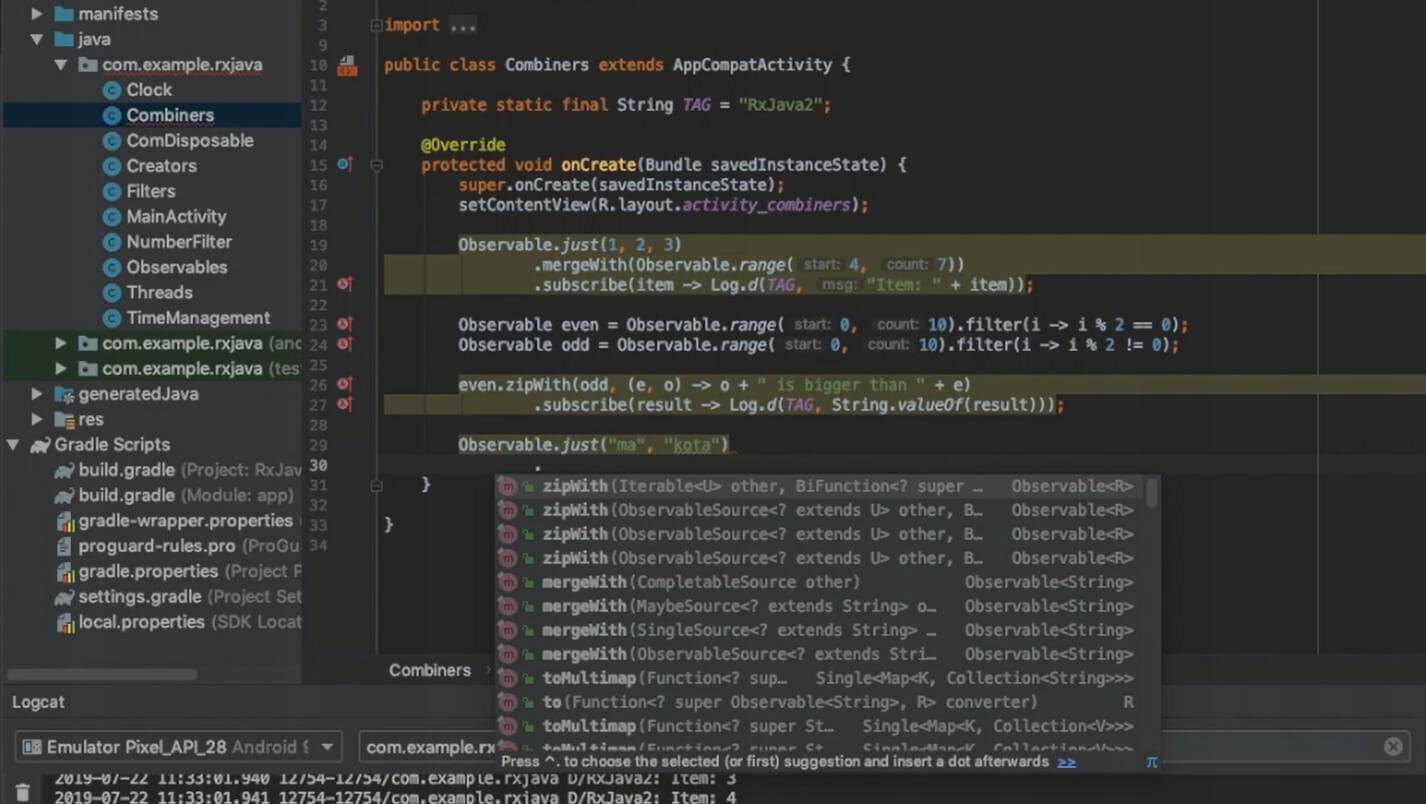Click the pi icon in the completion popup hint bar
The width and height of the screenshot is (1426, 804).
point(1151,762)
